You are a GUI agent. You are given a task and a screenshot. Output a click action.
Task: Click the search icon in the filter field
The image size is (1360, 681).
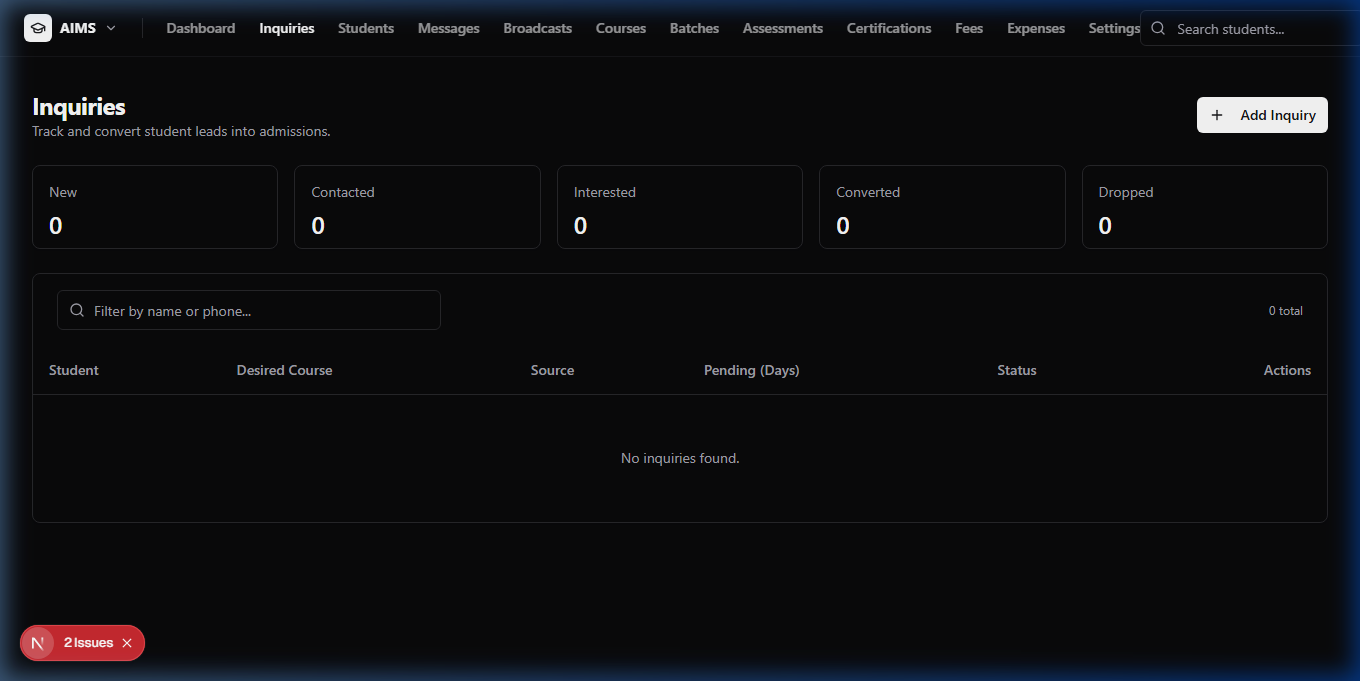coord(77,311)
